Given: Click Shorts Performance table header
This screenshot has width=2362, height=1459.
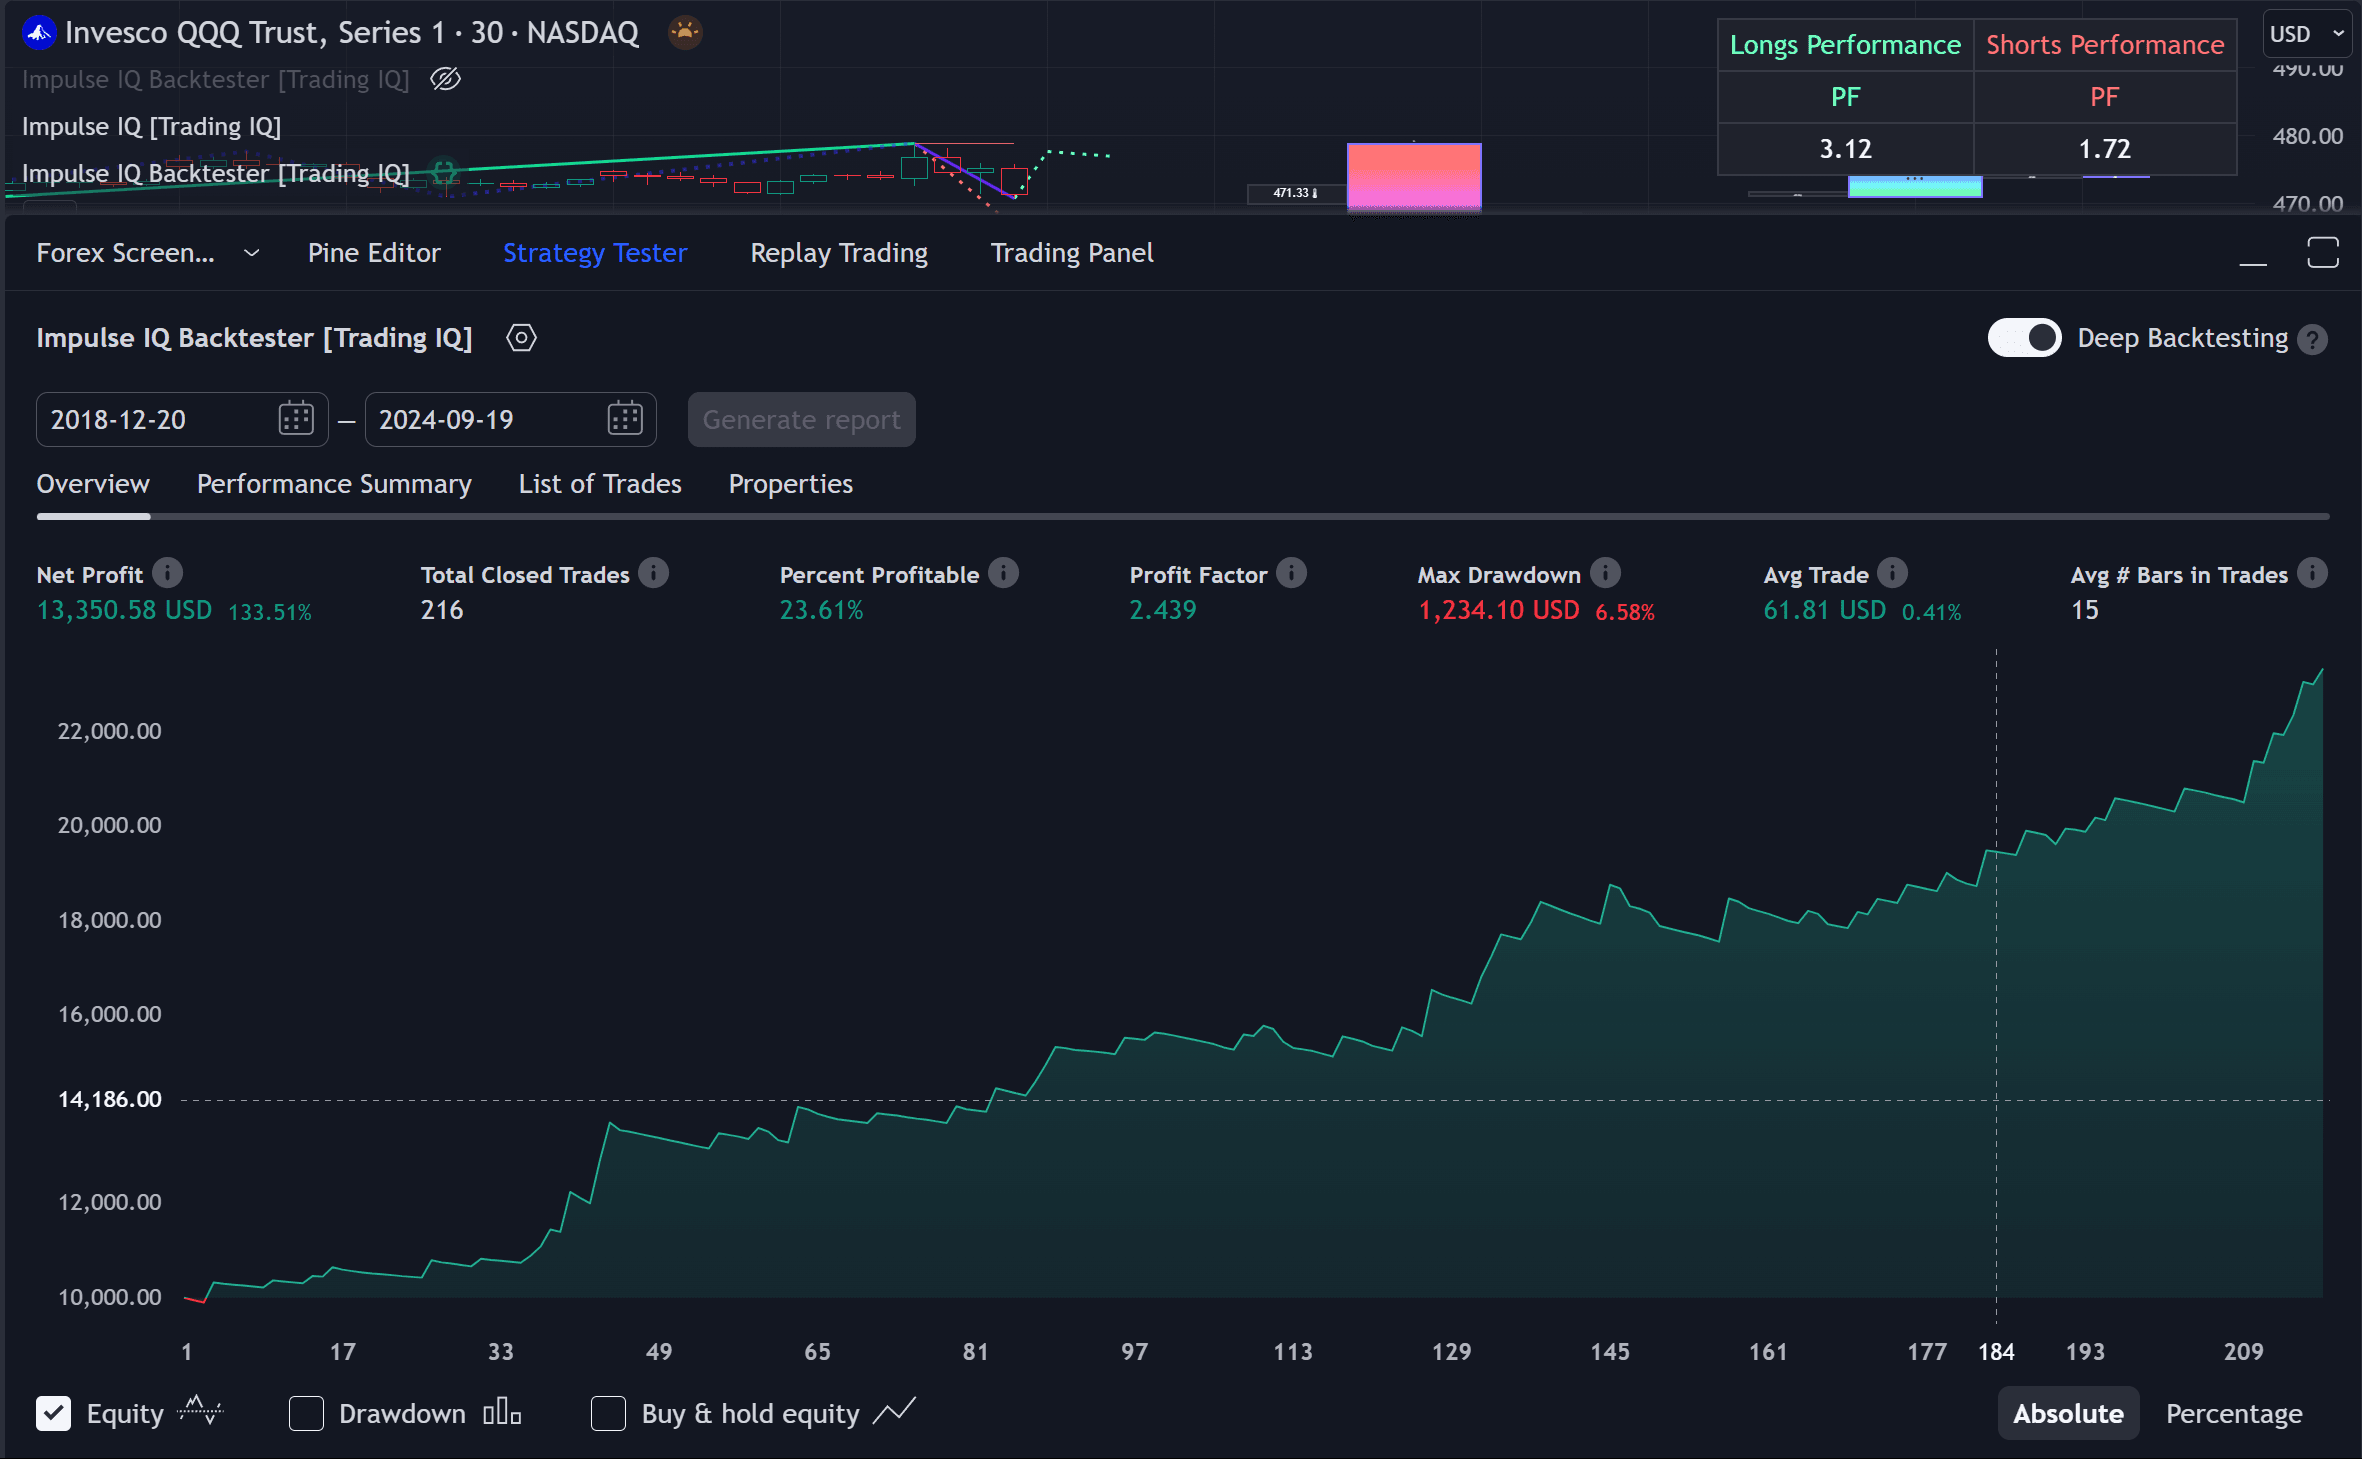Looking at the screenshot, I should tap(2105, 45).
